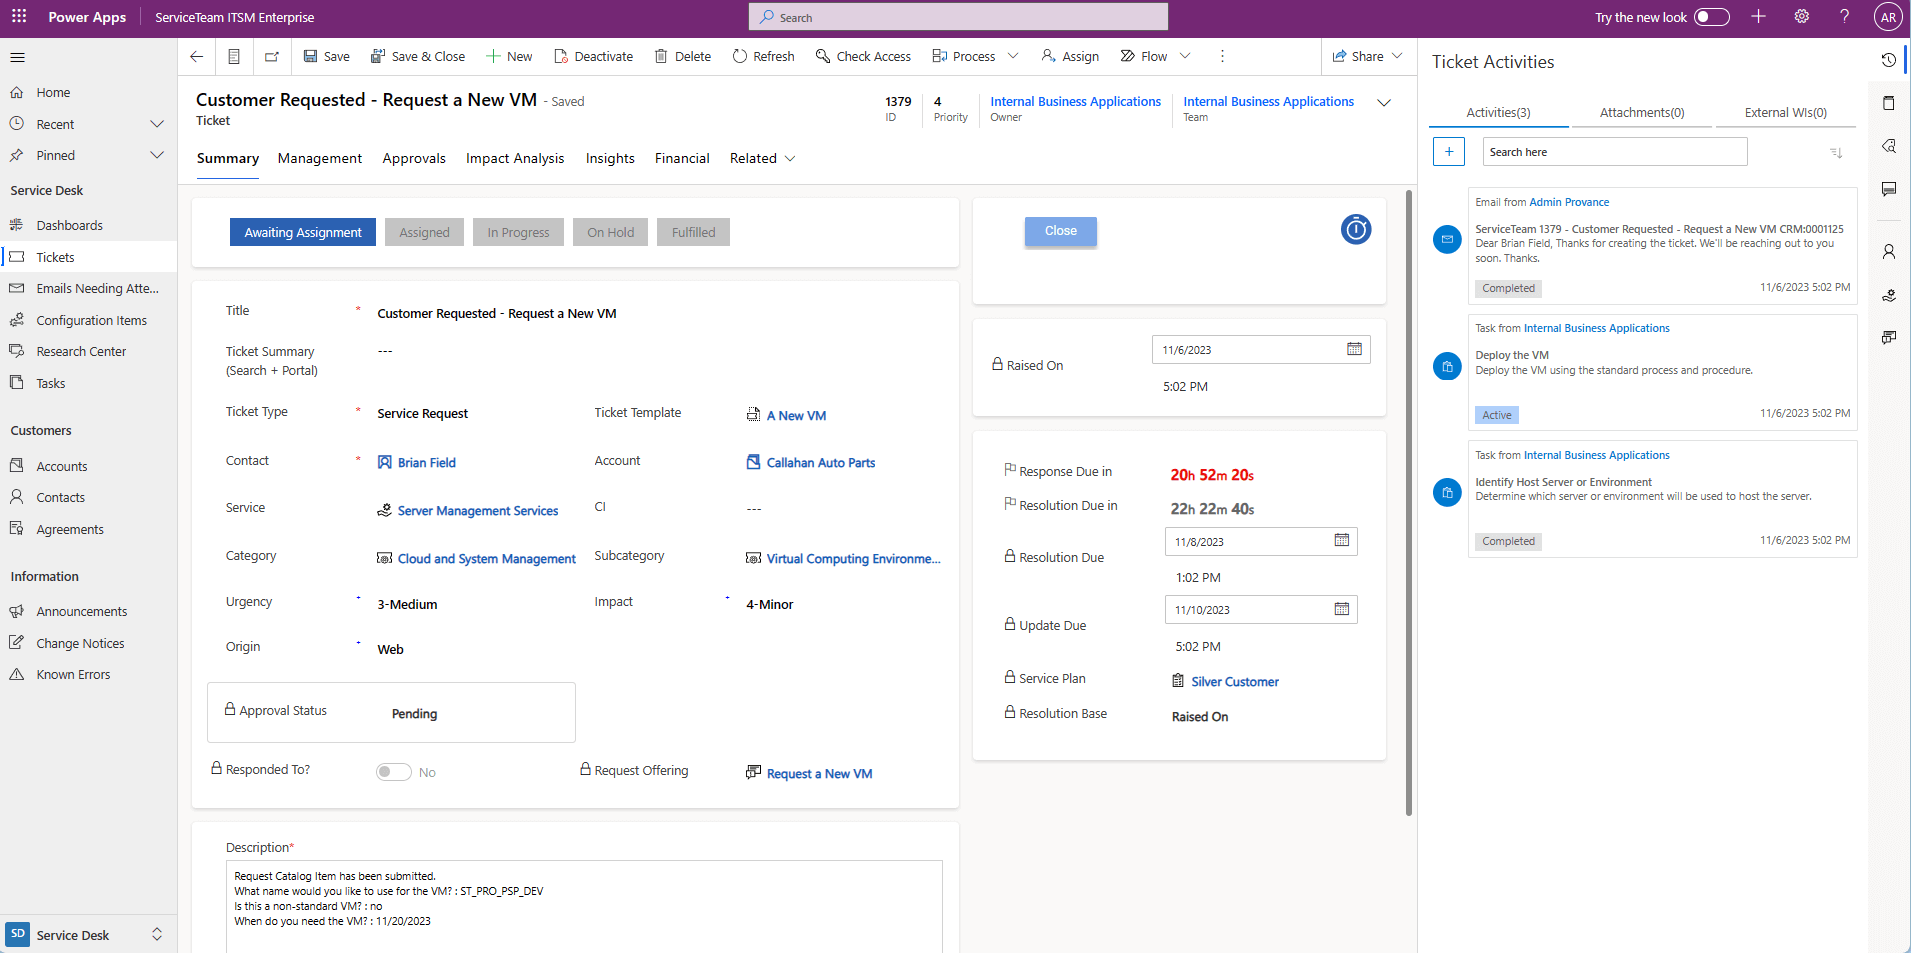Enable the Try the new look toggle
Viewport: 1911px width, 953px height.
(1712, 17)
